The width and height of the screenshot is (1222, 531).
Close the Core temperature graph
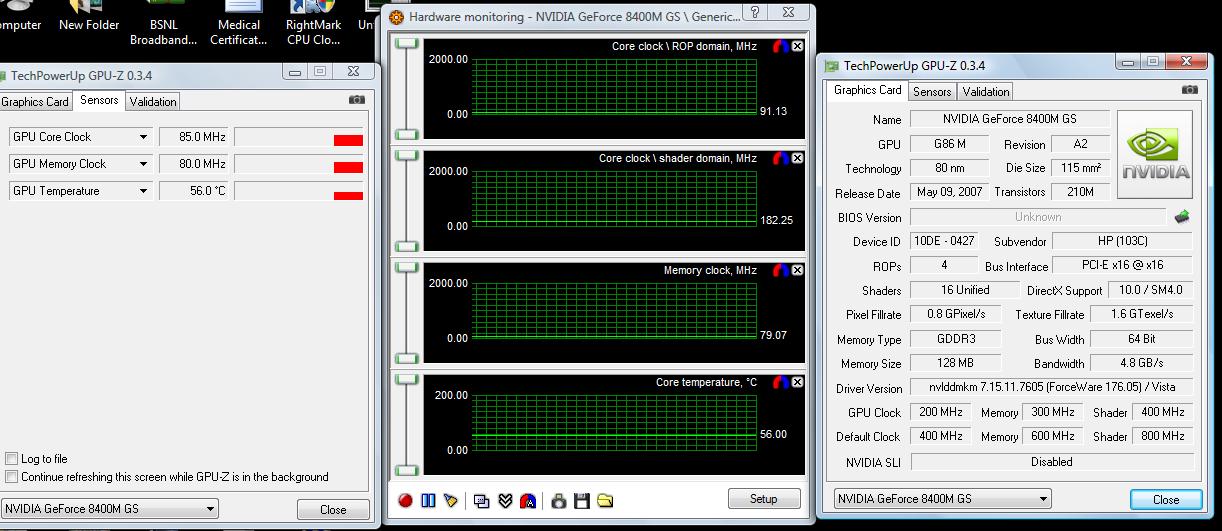coord(798,382)
